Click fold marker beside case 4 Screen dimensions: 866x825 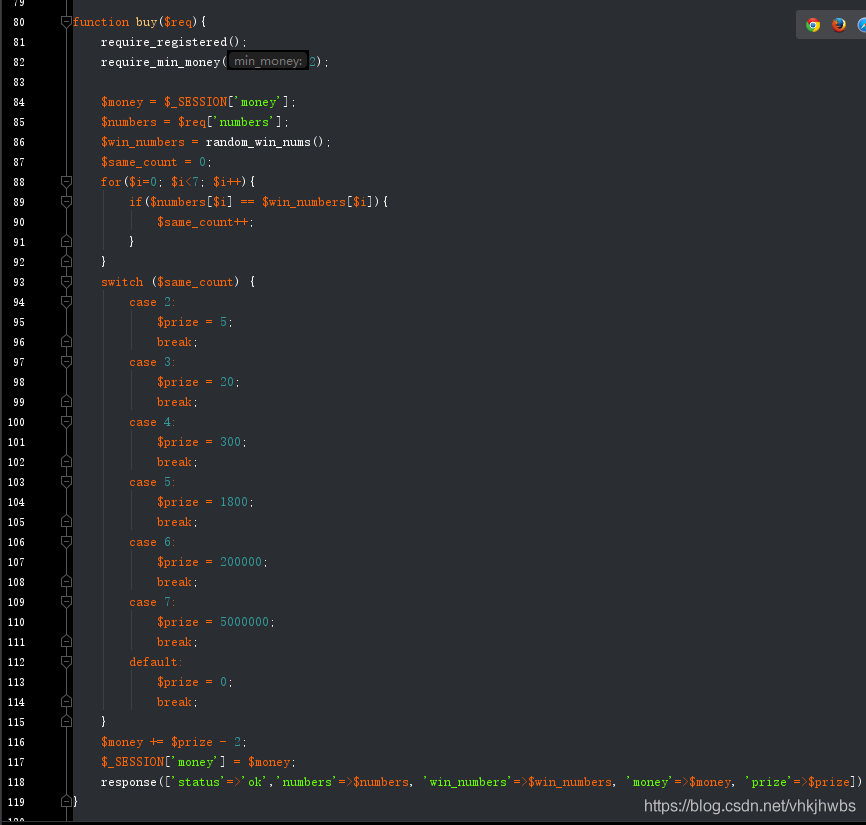tap(66, 422)
